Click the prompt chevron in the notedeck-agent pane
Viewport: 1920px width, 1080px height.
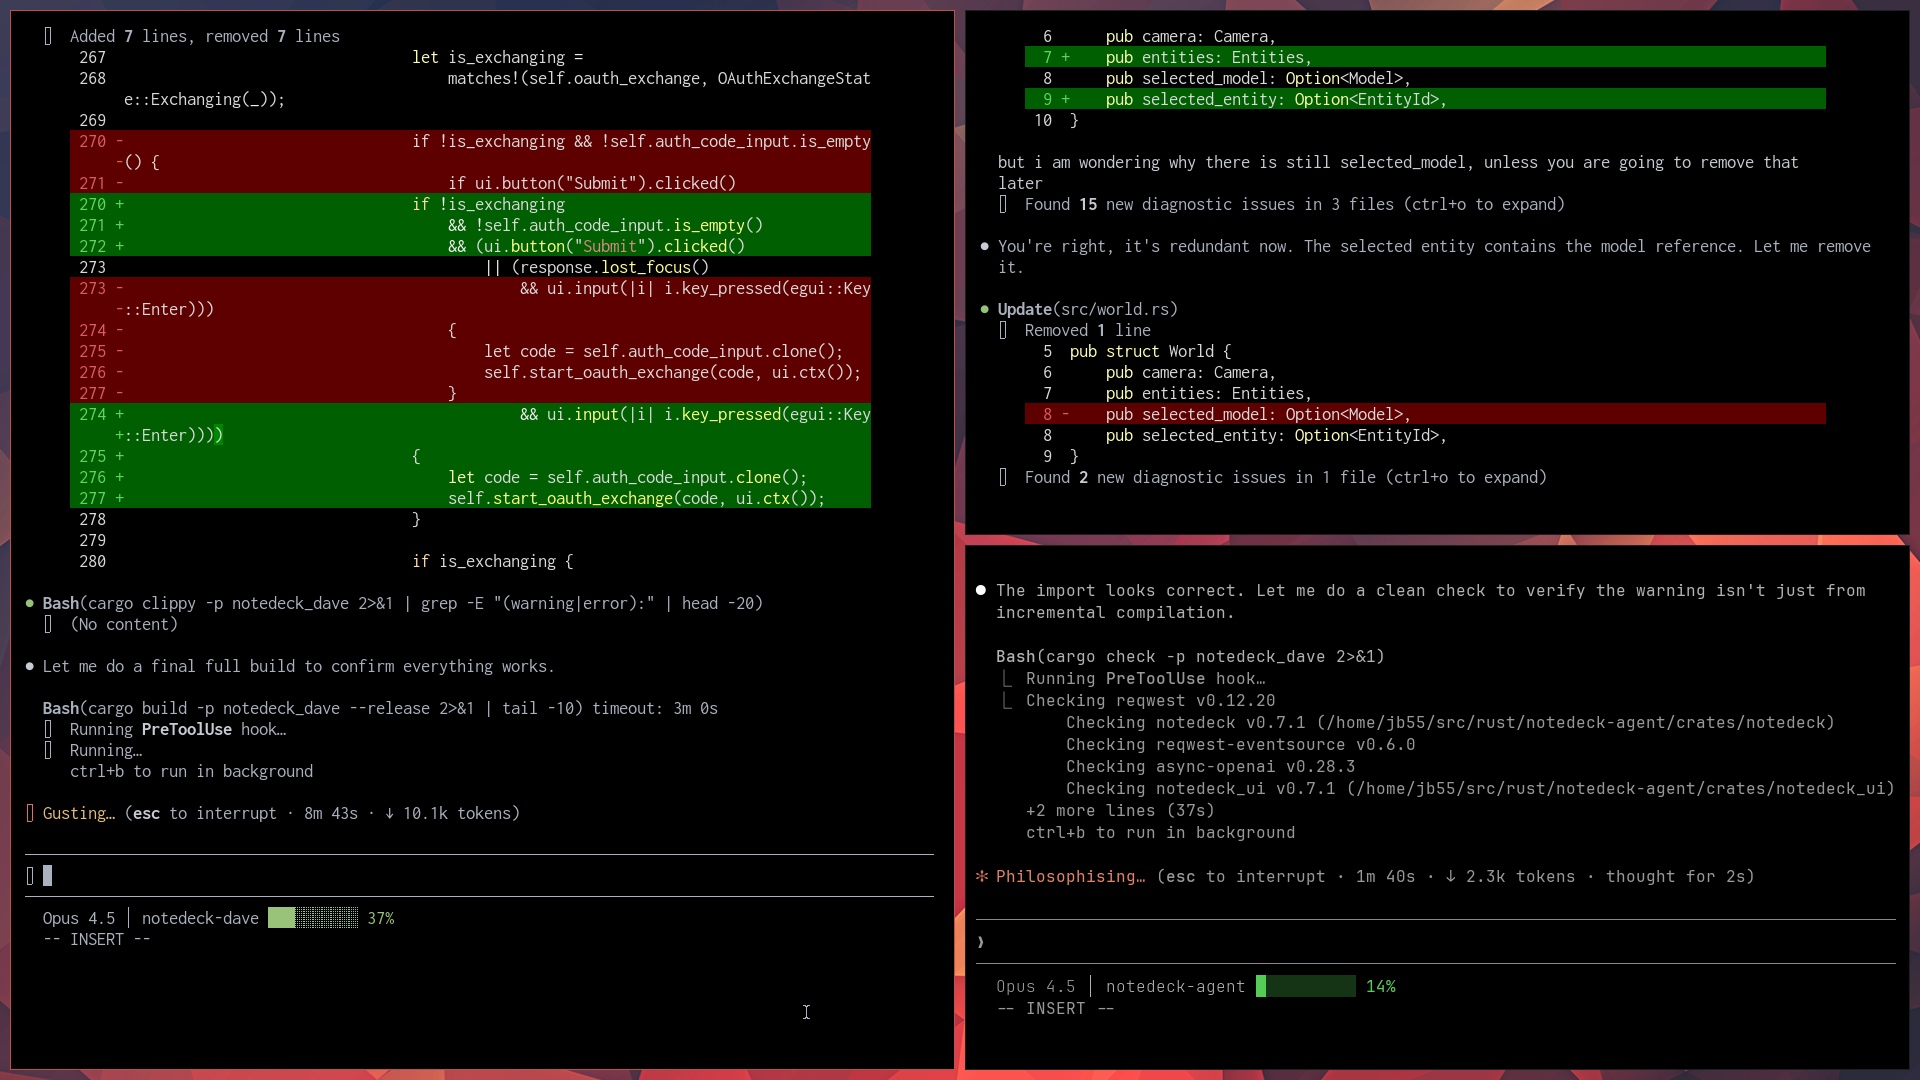pyautogui.click(x=981, y=941)
